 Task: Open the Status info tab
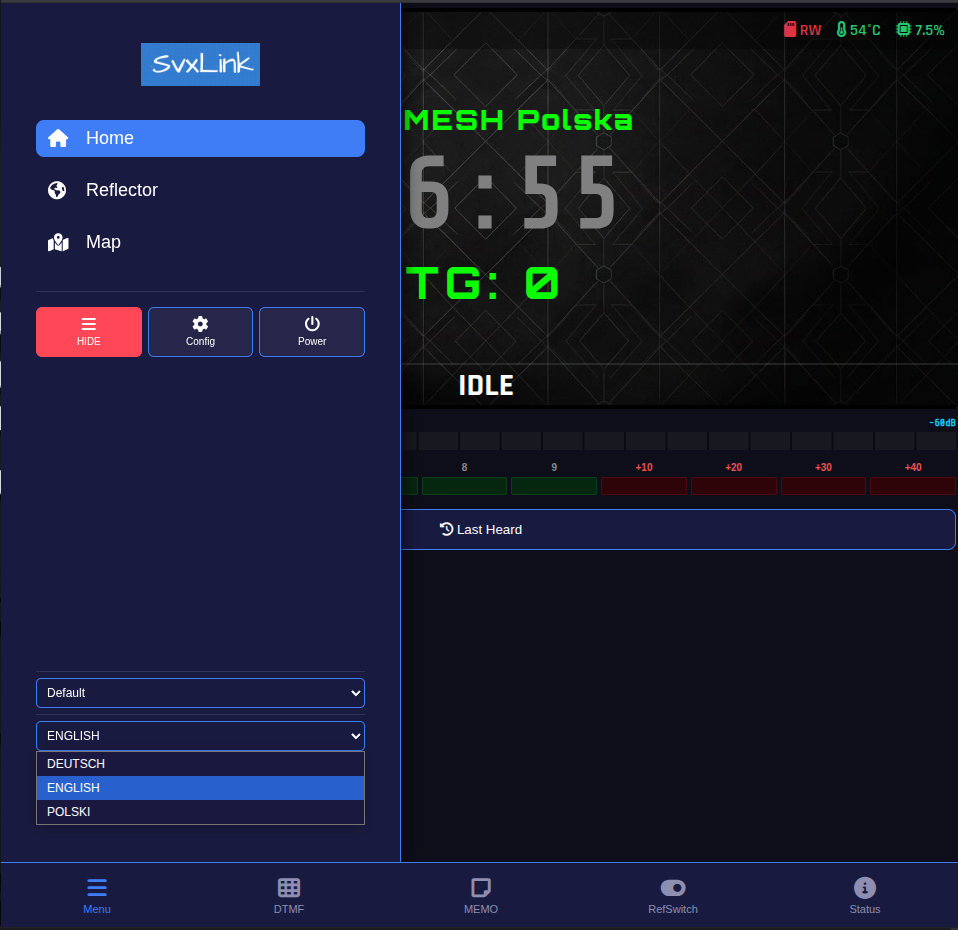click(865, 896)
